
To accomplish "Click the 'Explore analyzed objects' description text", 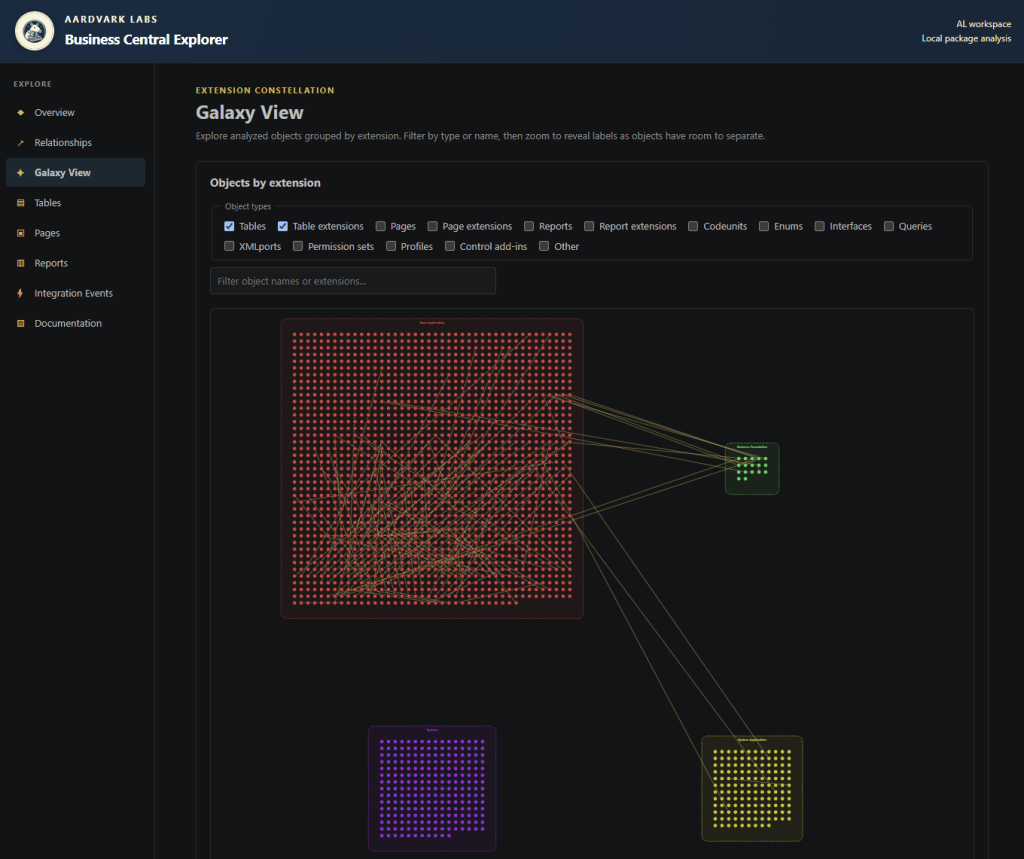I will [481, 136].
